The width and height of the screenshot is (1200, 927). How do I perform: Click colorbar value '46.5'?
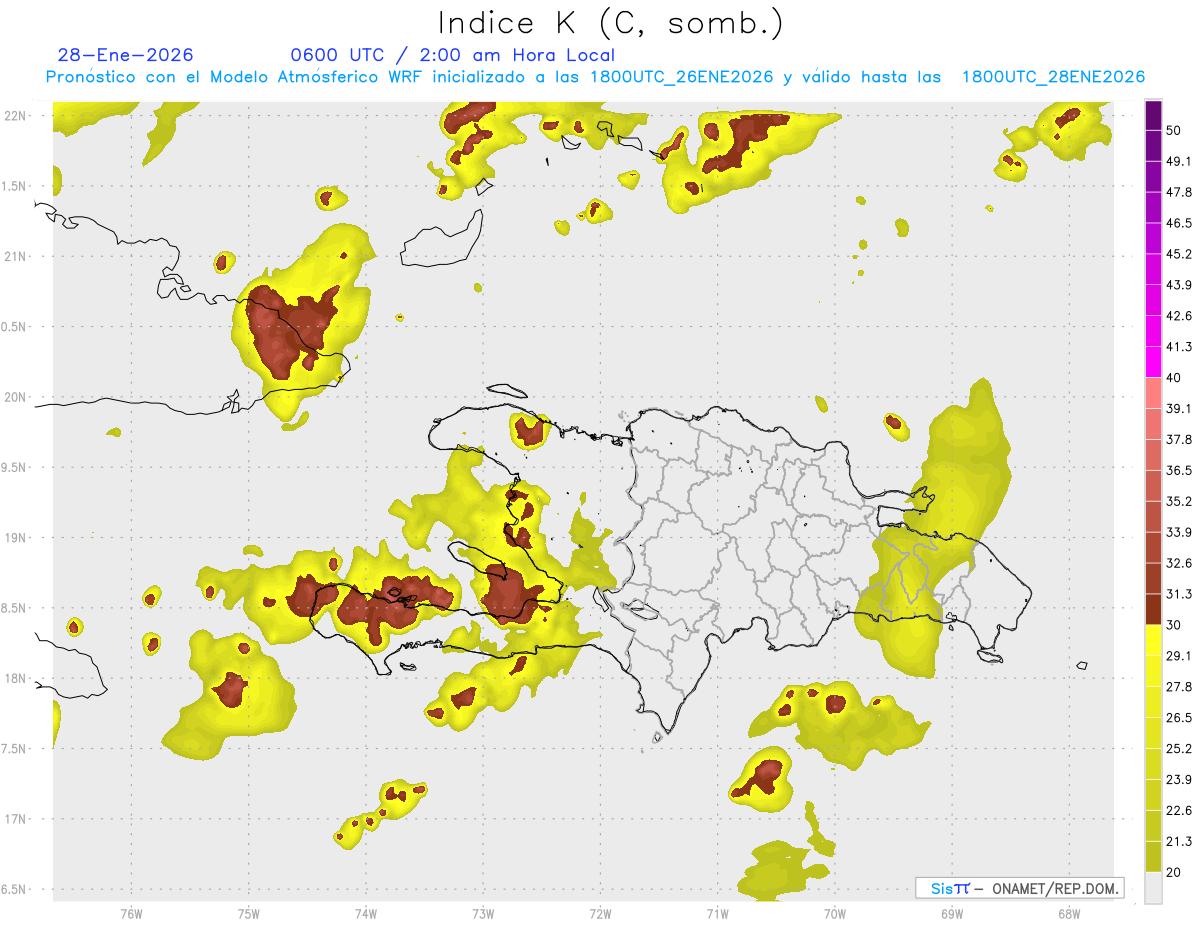tap(1179, 223)
